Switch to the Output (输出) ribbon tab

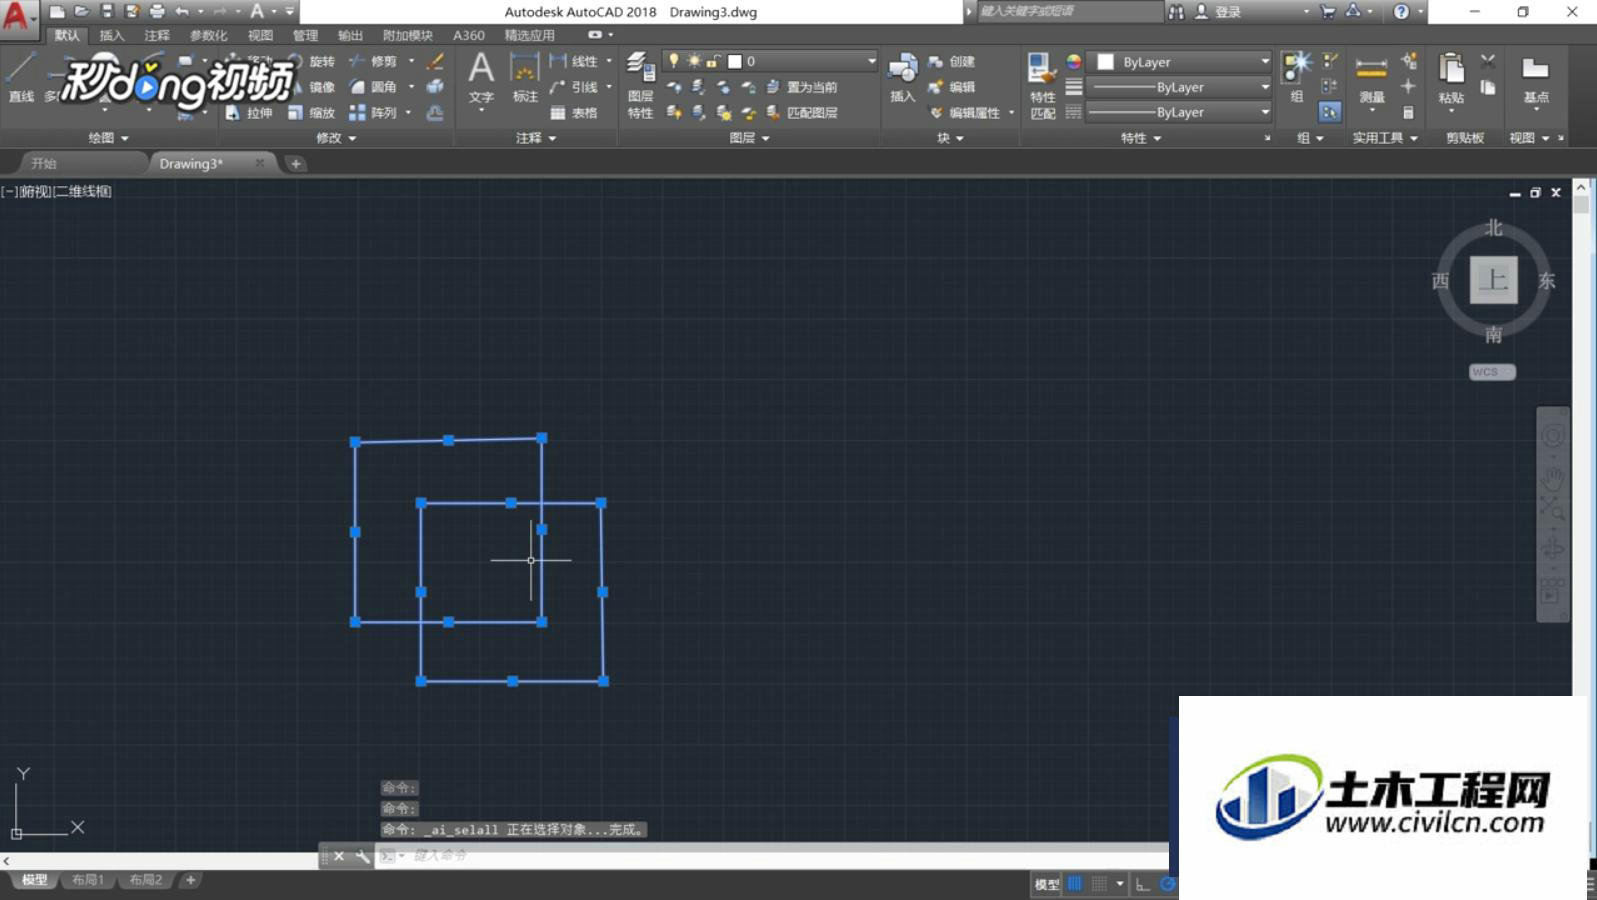coord(350,35)
